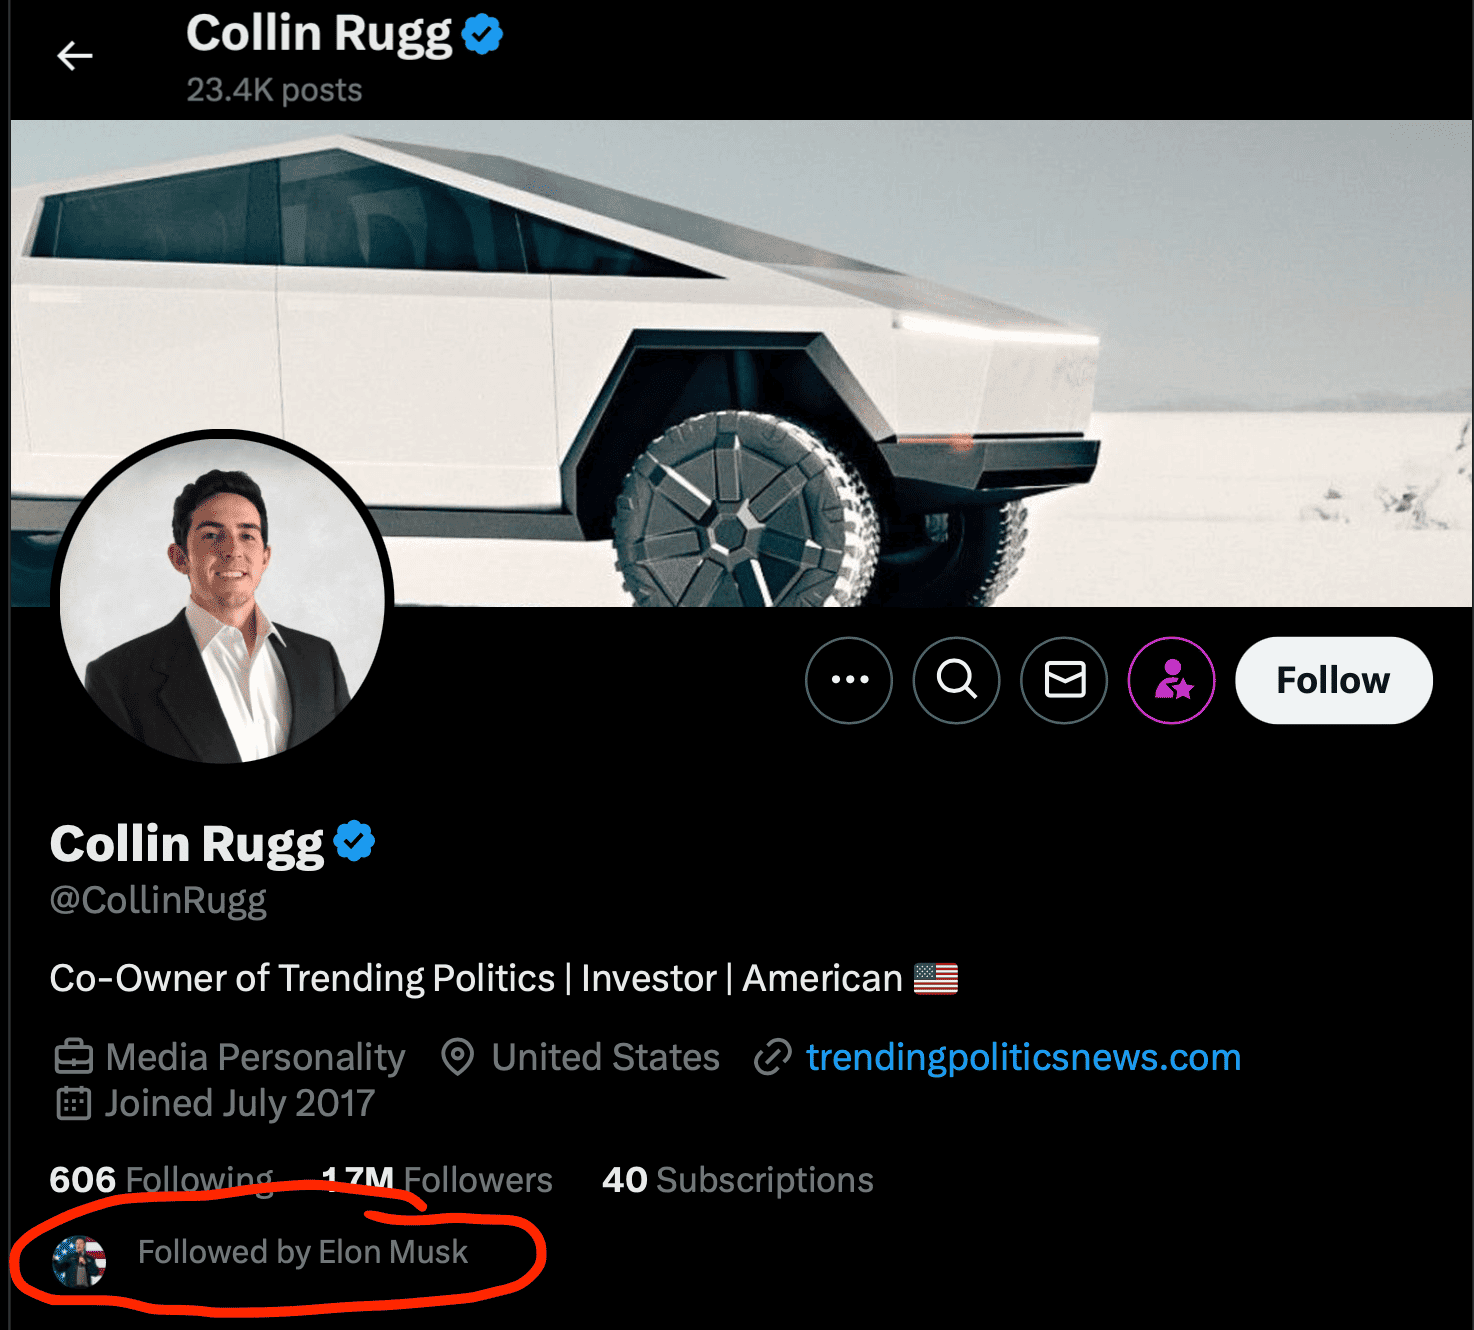Open the 40 Subscriptions list

point(738,1180)
